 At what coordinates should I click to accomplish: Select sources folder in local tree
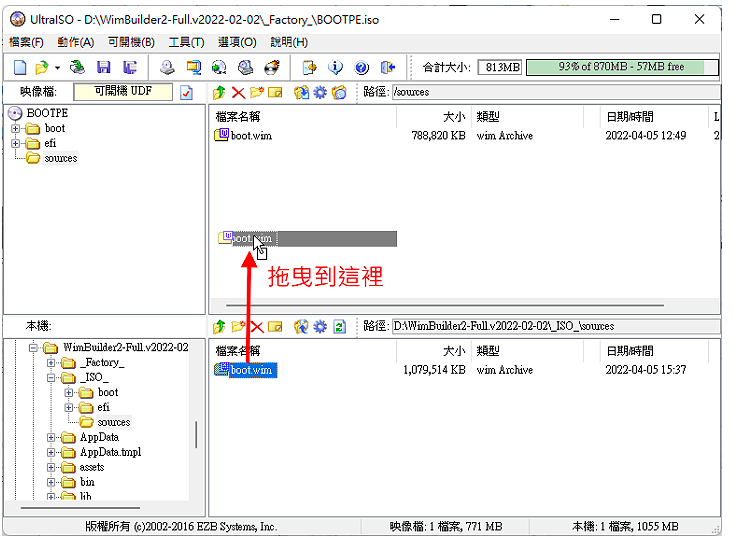(x=114, y=422)
